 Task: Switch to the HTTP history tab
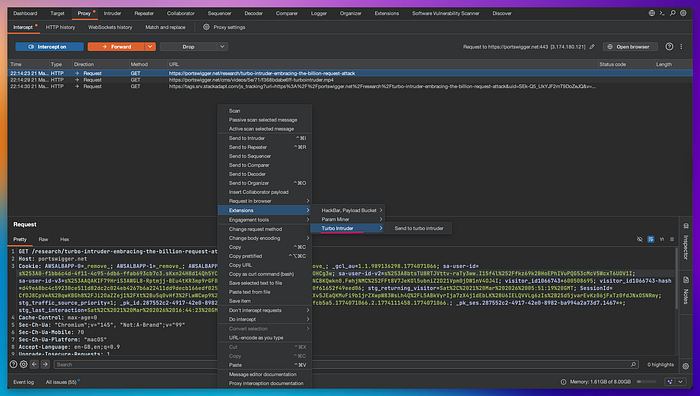pyautogui.click(x=60, y=27)
